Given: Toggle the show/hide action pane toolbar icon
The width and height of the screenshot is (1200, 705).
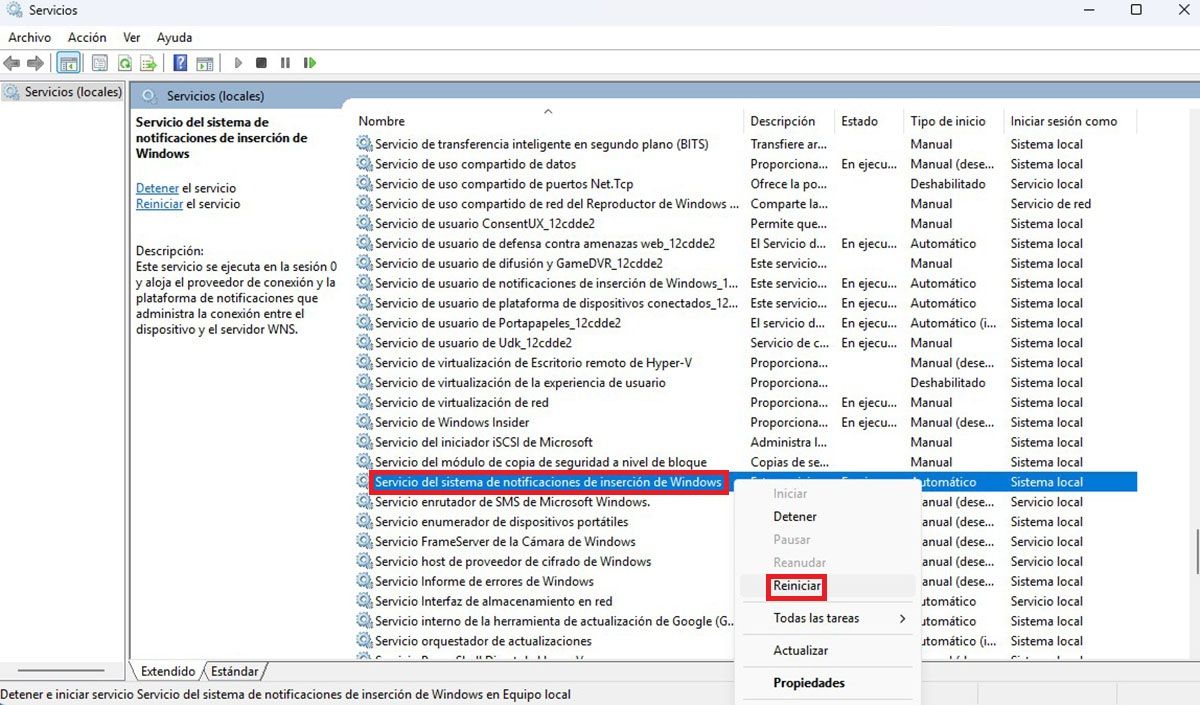Looking at the screenshot, I should (204, 63).
